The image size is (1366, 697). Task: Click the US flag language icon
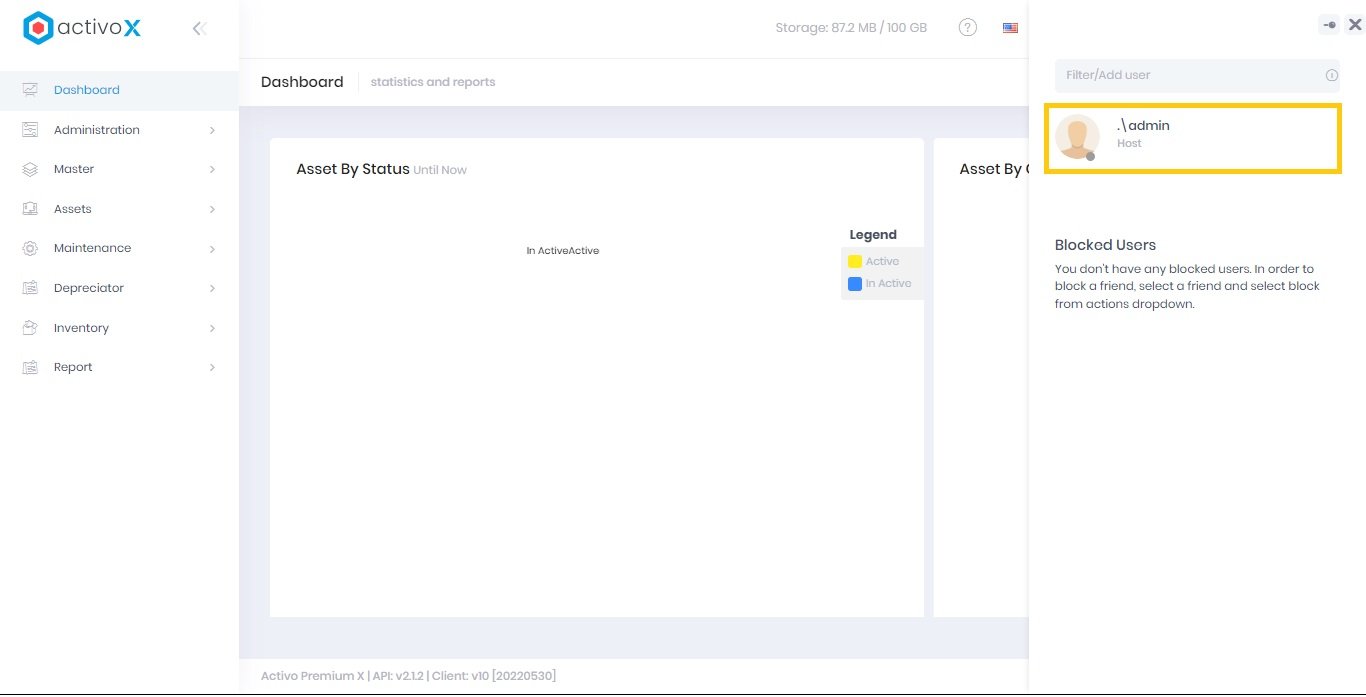click(x=1010, y=28)
